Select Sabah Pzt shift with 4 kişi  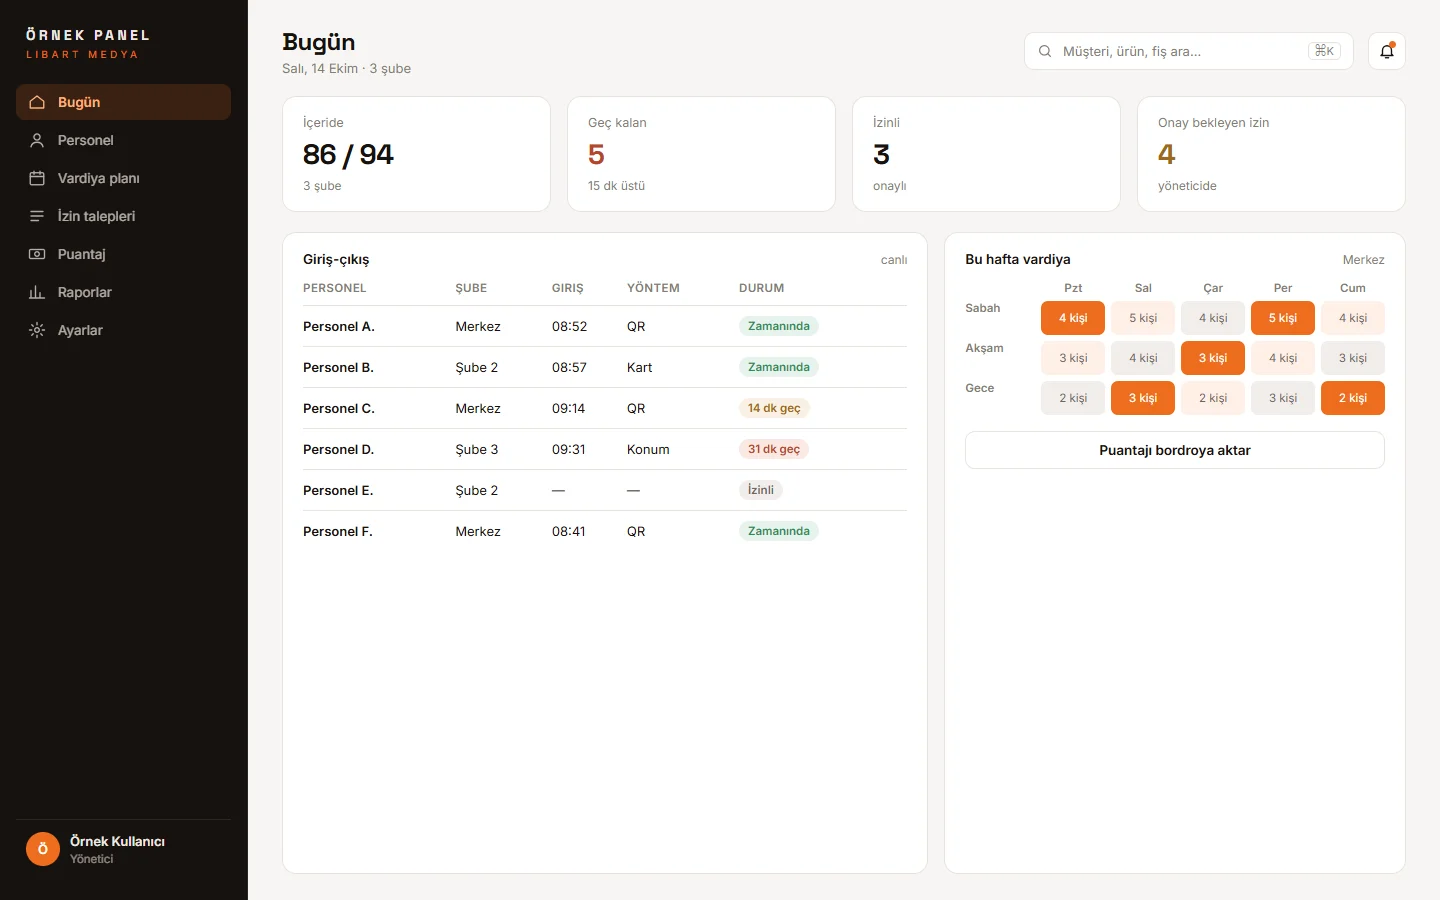click(1073, 318)
